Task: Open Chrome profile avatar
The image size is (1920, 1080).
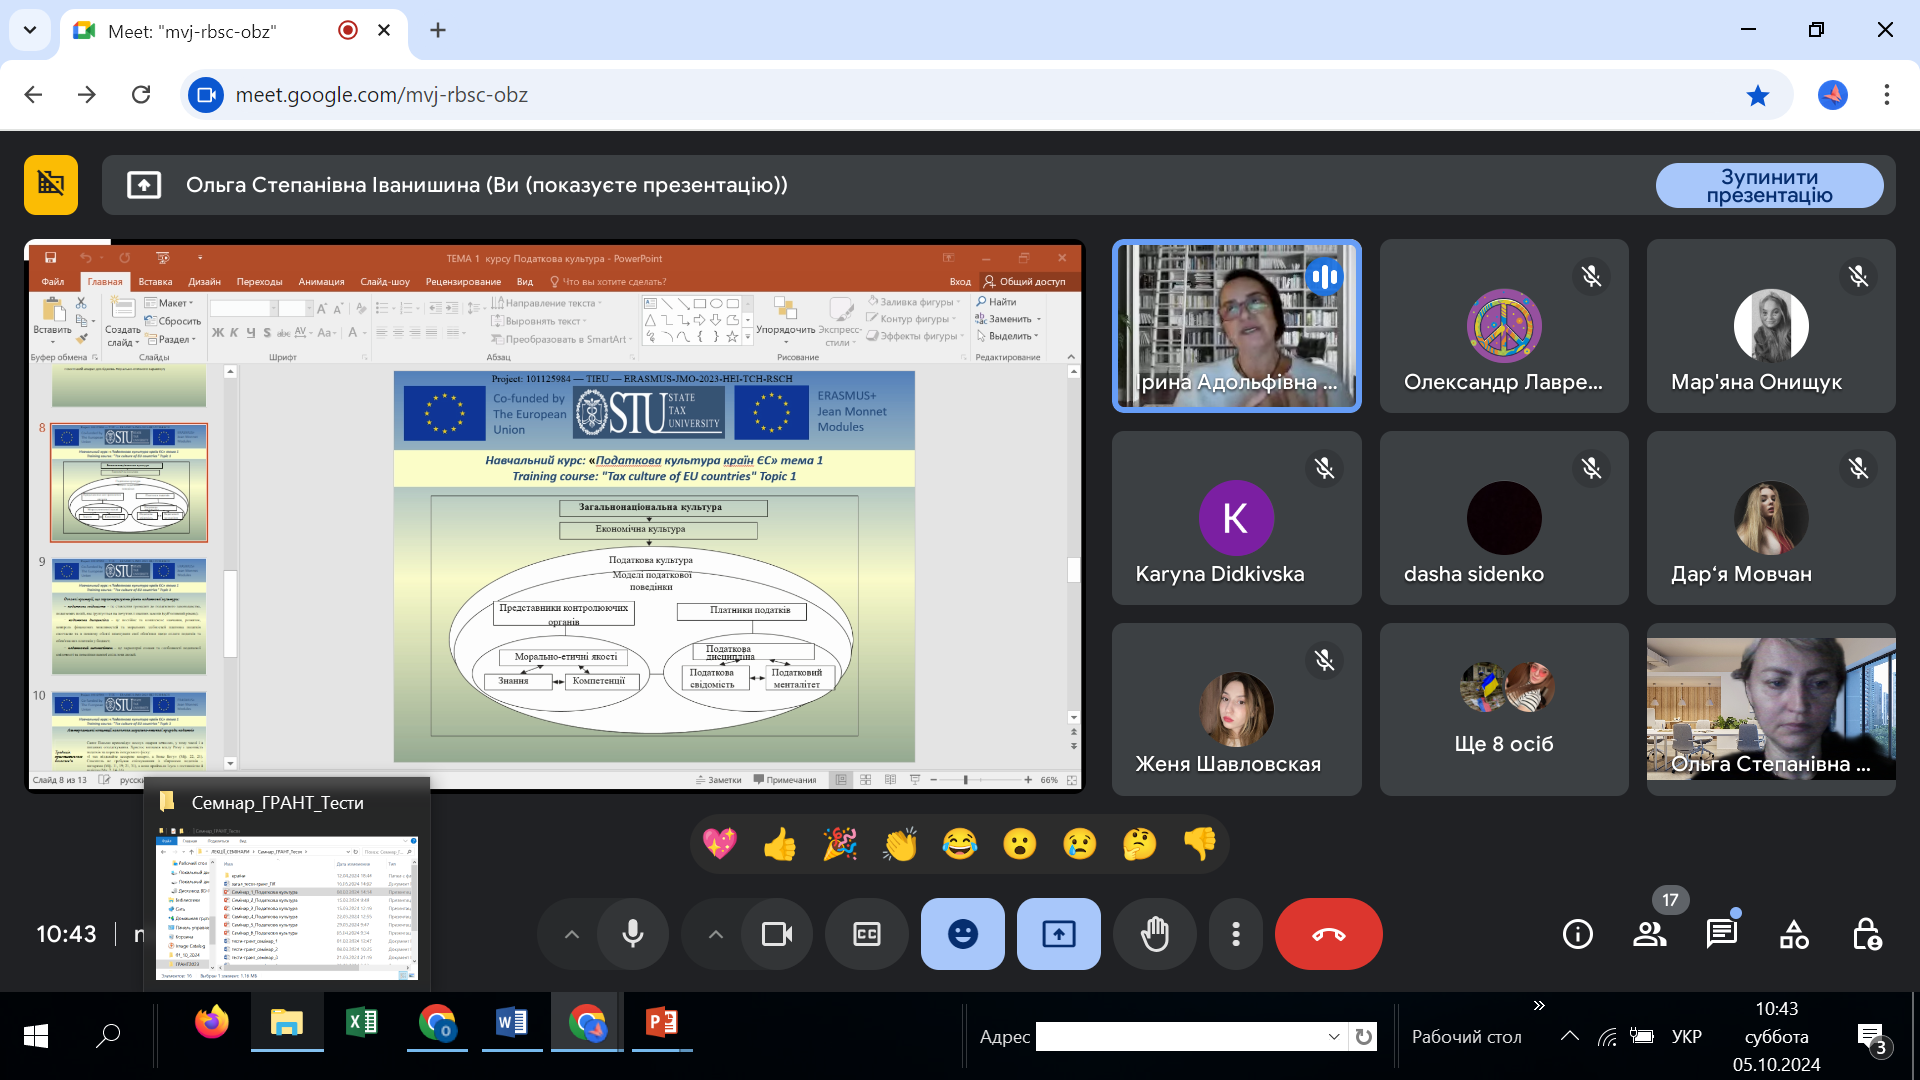Action: 1832,95
